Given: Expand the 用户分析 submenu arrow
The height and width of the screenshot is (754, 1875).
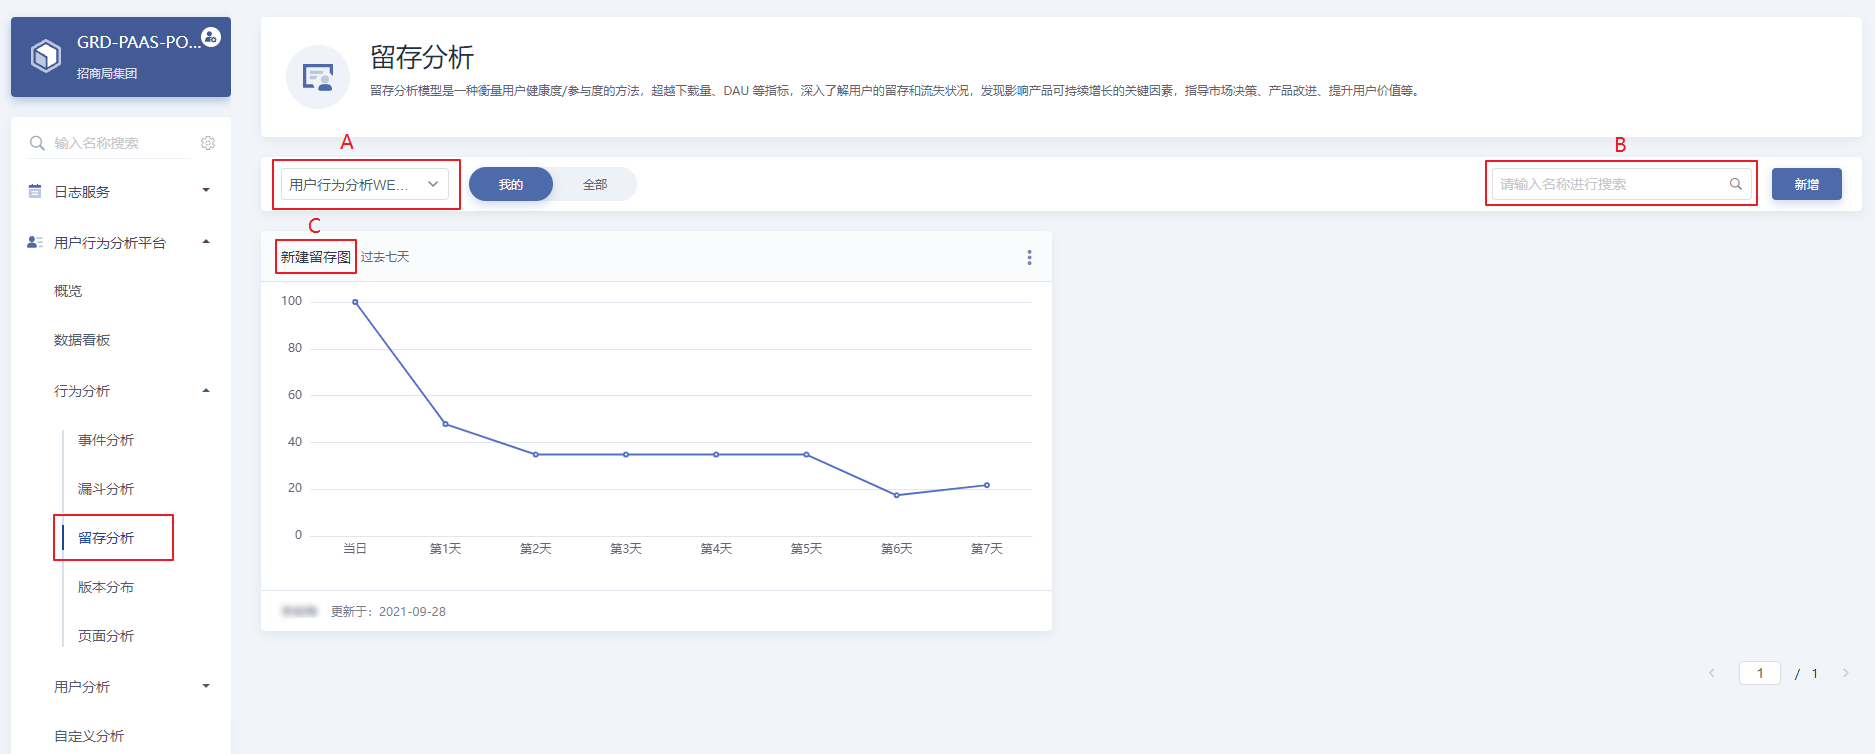Looking at the screenshot, I should [x=206, y=686].
